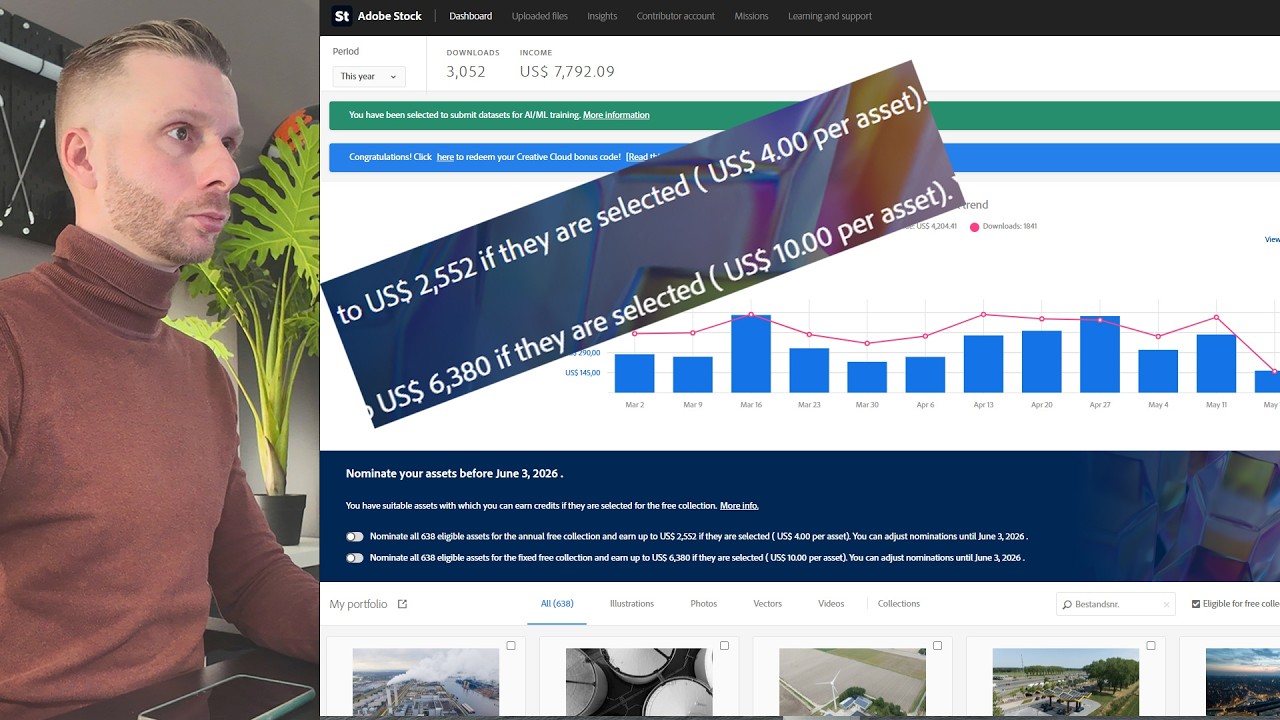Open the black and white storage tanks thumbnail
The width and height of the screenshot is (1280, 720).
pyautogui.click(x=639, y=684)
